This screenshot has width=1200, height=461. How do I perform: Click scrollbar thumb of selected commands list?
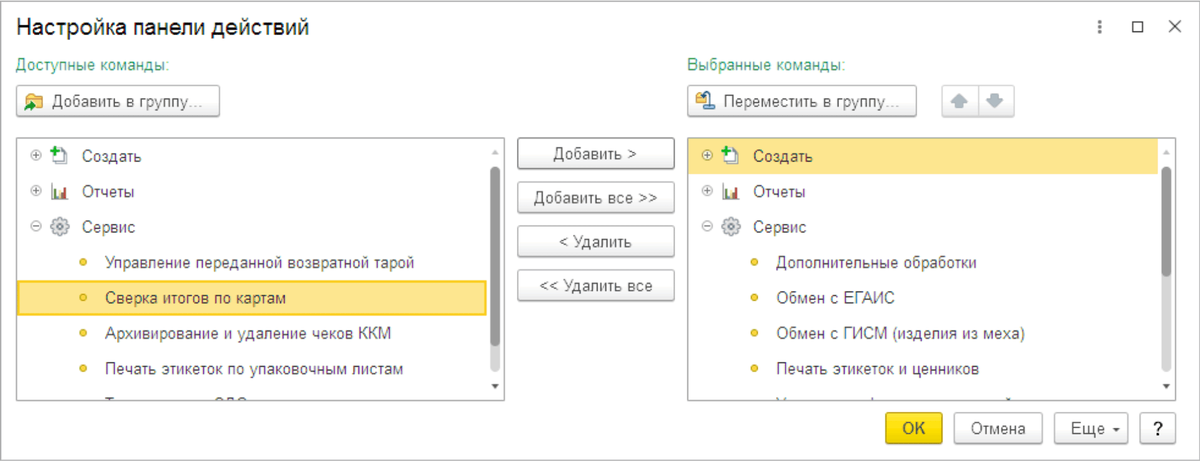click(x=1165, y=221)
